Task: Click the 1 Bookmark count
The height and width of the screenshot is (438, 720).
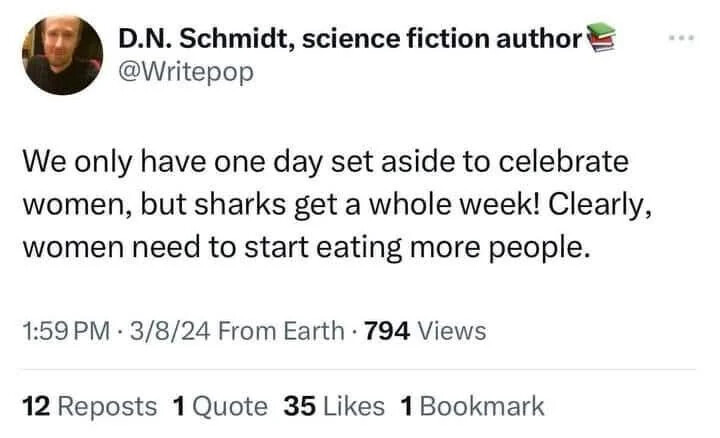Action: (x=471, y=406)
